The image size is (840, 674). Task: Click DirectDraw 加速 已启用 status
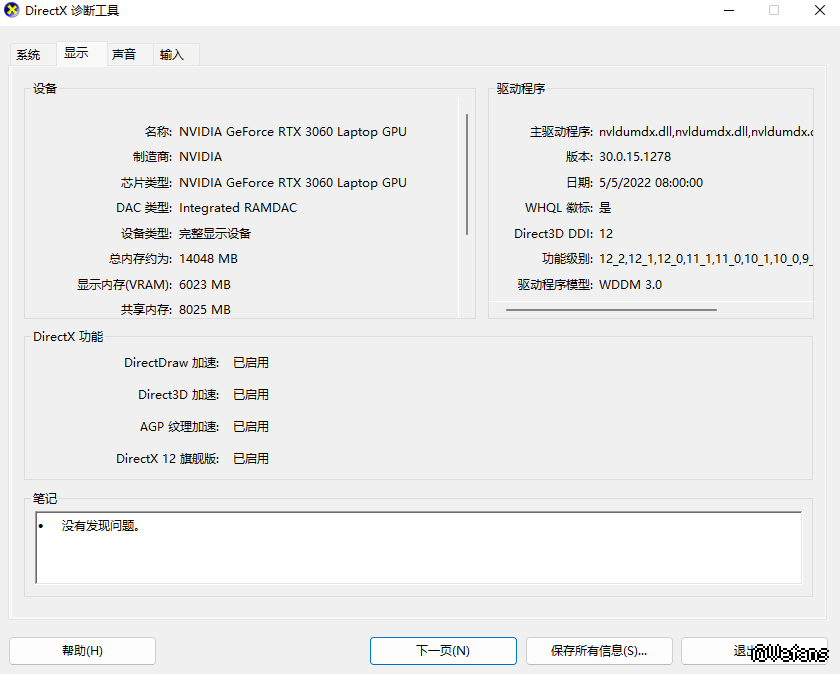(x=251, y=363)
